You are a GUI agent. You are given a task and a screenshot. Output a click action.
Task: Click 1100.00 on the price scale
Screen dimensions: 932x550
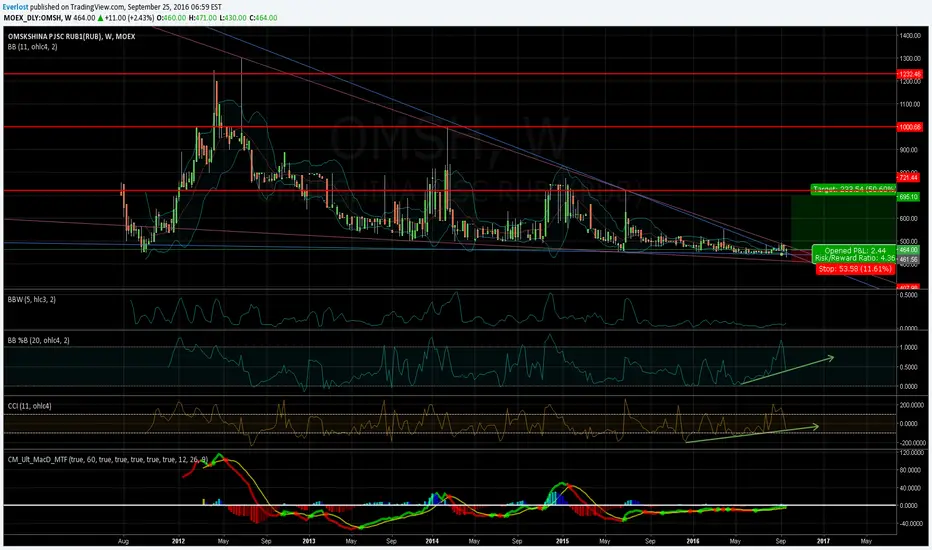[910, 104]
